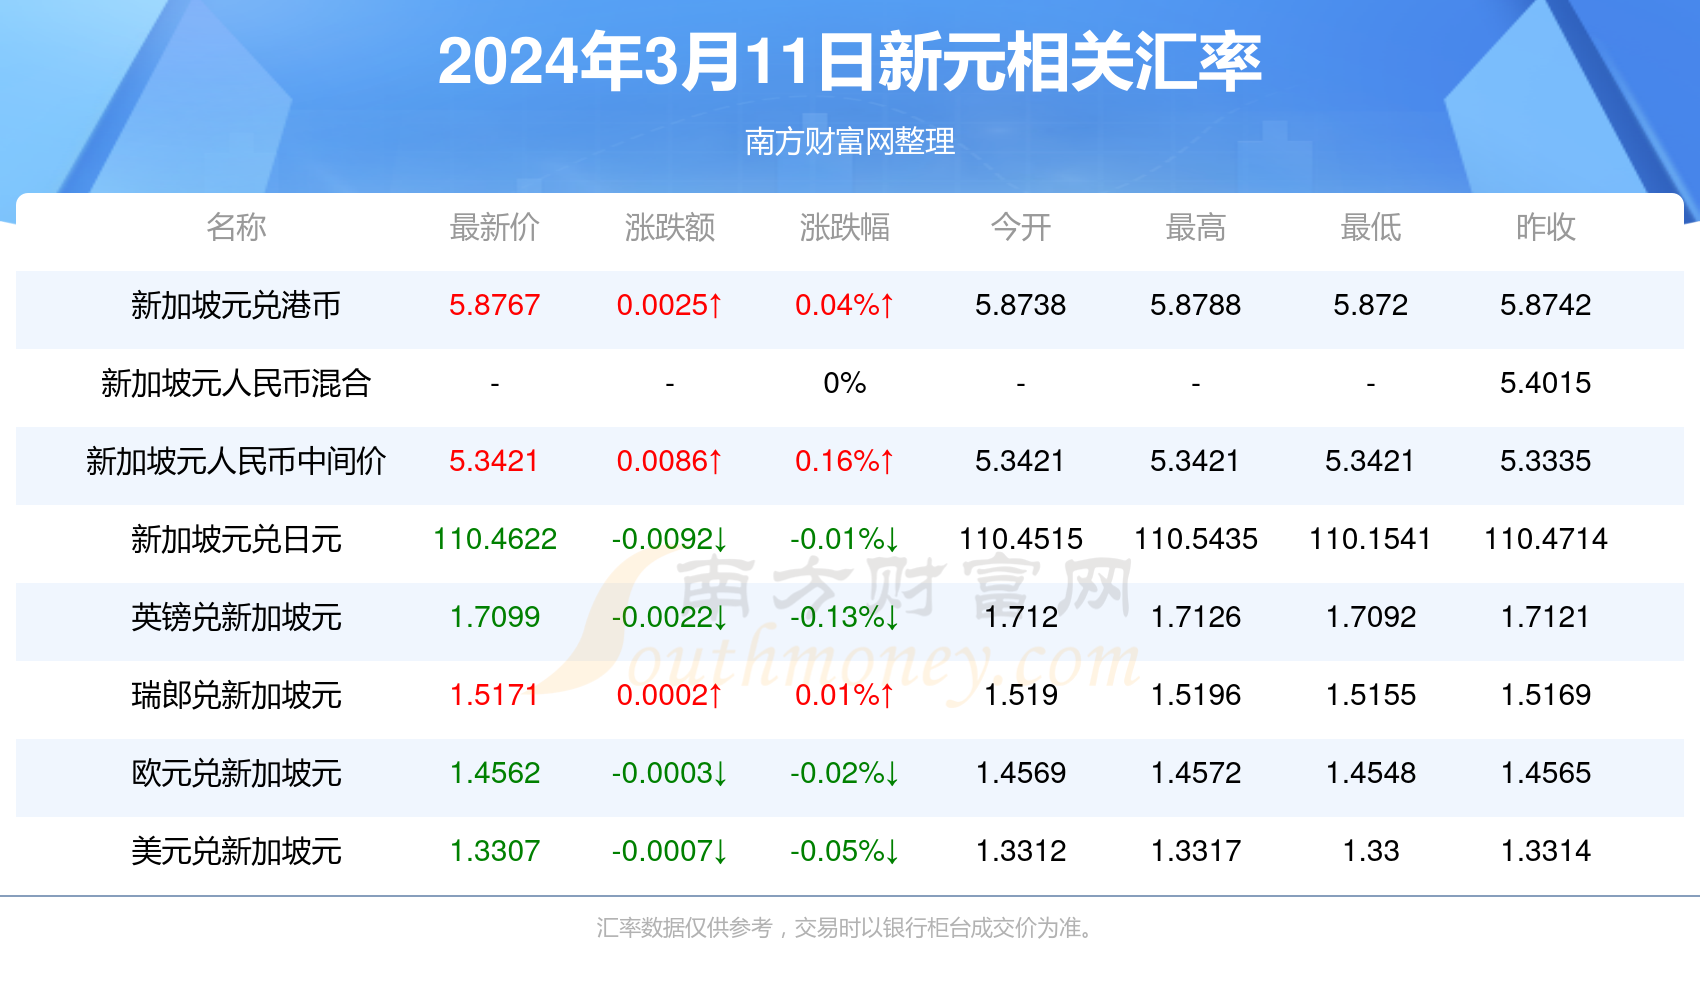The width and height of the screenshot is (1700, 1000).
Task: Click the title 2024年3月11日新元相关汇率
Action: pyautogui.click(x=850, y=62)
